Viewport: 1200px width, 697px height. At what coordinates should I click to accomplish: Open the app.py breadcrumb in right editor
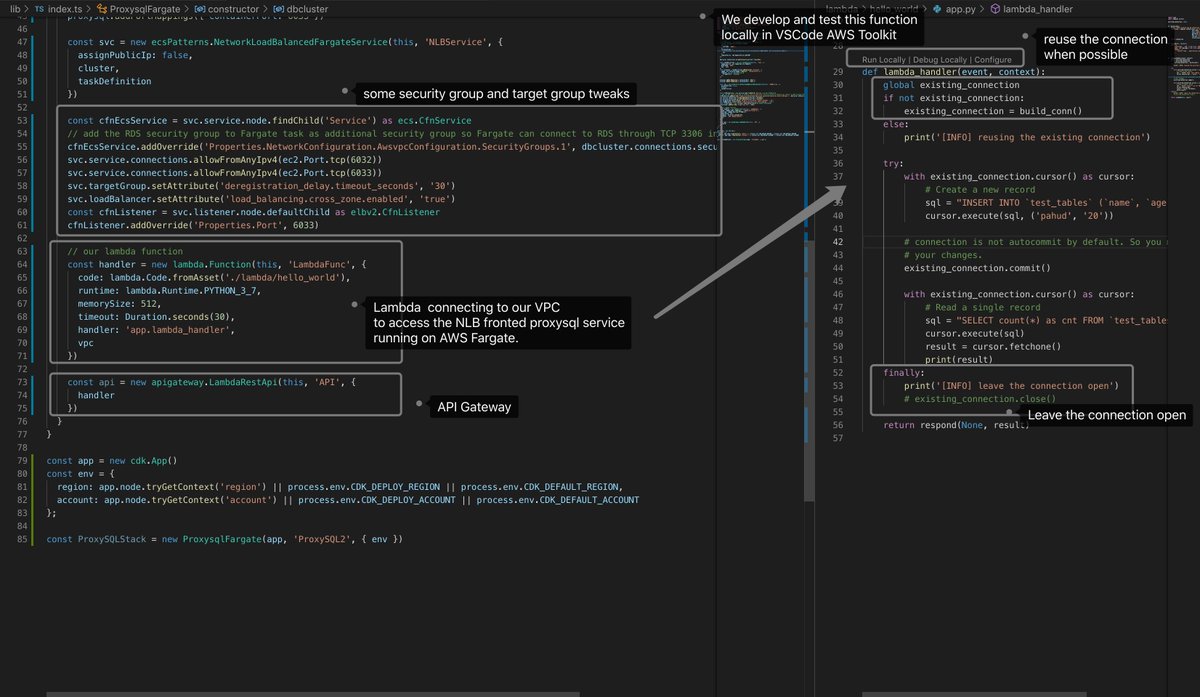tap(952, 8)
